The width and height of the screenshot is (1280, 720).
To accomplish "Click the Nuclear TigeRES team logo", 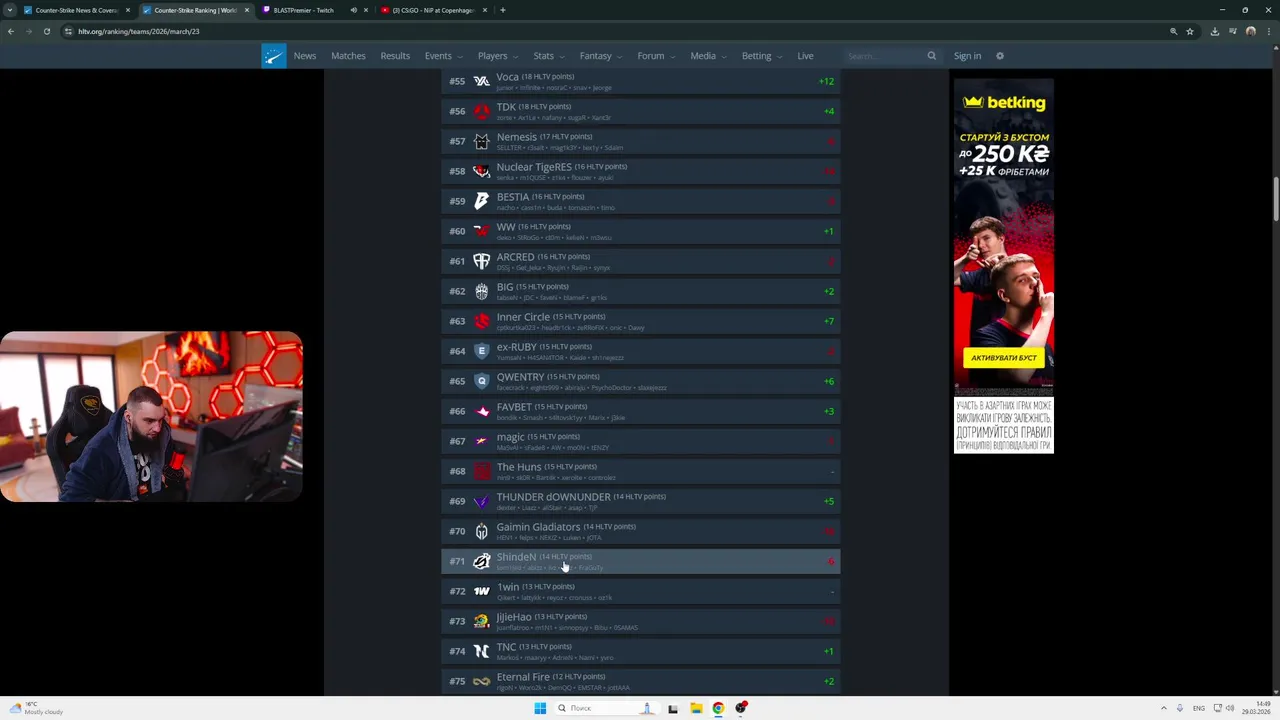I will pyautogui.click(x=481, y=171).
